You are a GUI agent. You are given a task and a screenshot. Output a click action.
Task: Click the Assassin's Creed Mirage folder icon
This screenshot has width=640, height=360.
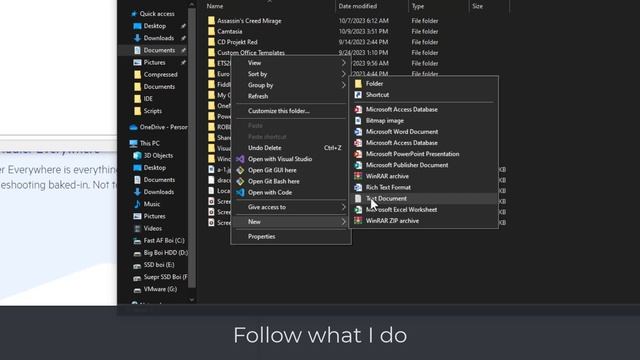pyautogui.click(x=211, y=20)
